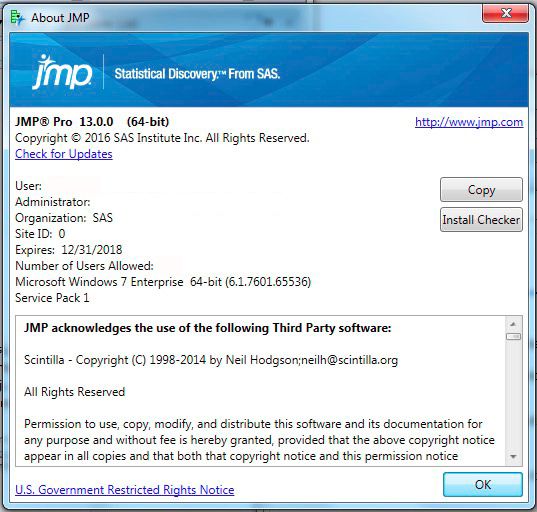The image size is (537, 512).
Task: Click the JMP logo in the banner
Action: coord(62,72)
